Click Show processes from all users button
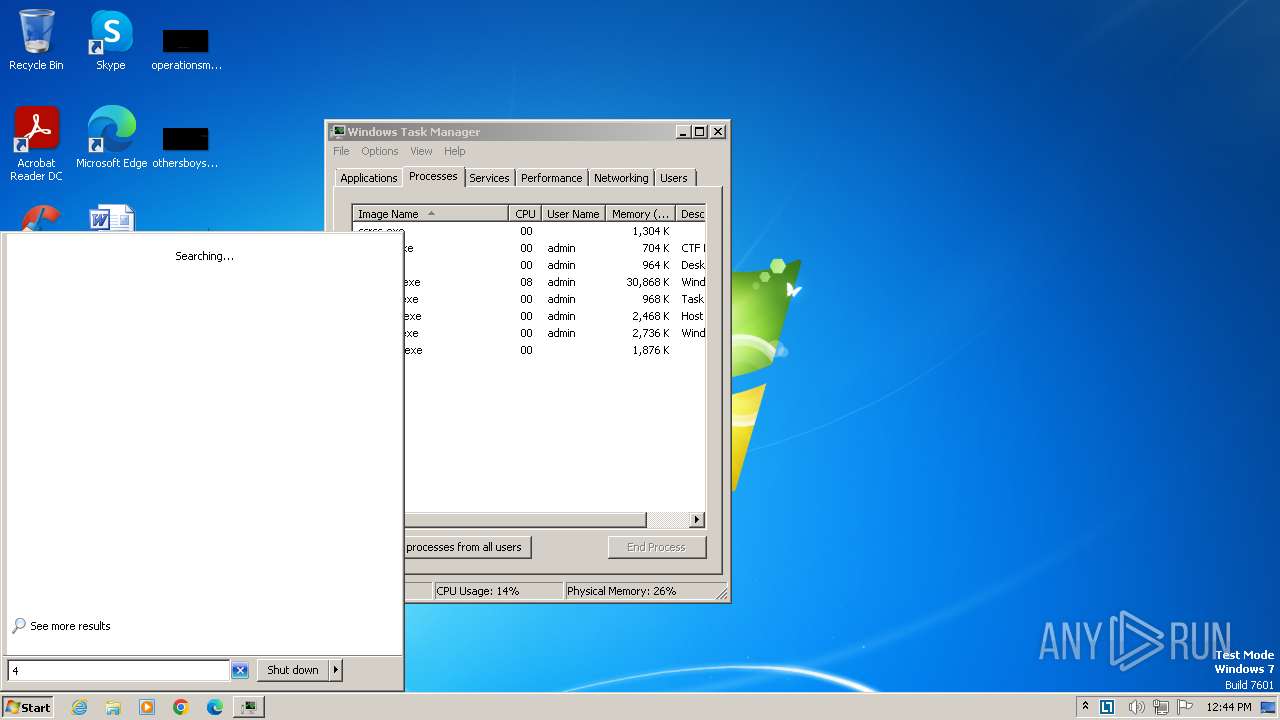This screenshot has height=720, width=1280. click(467, 547)
